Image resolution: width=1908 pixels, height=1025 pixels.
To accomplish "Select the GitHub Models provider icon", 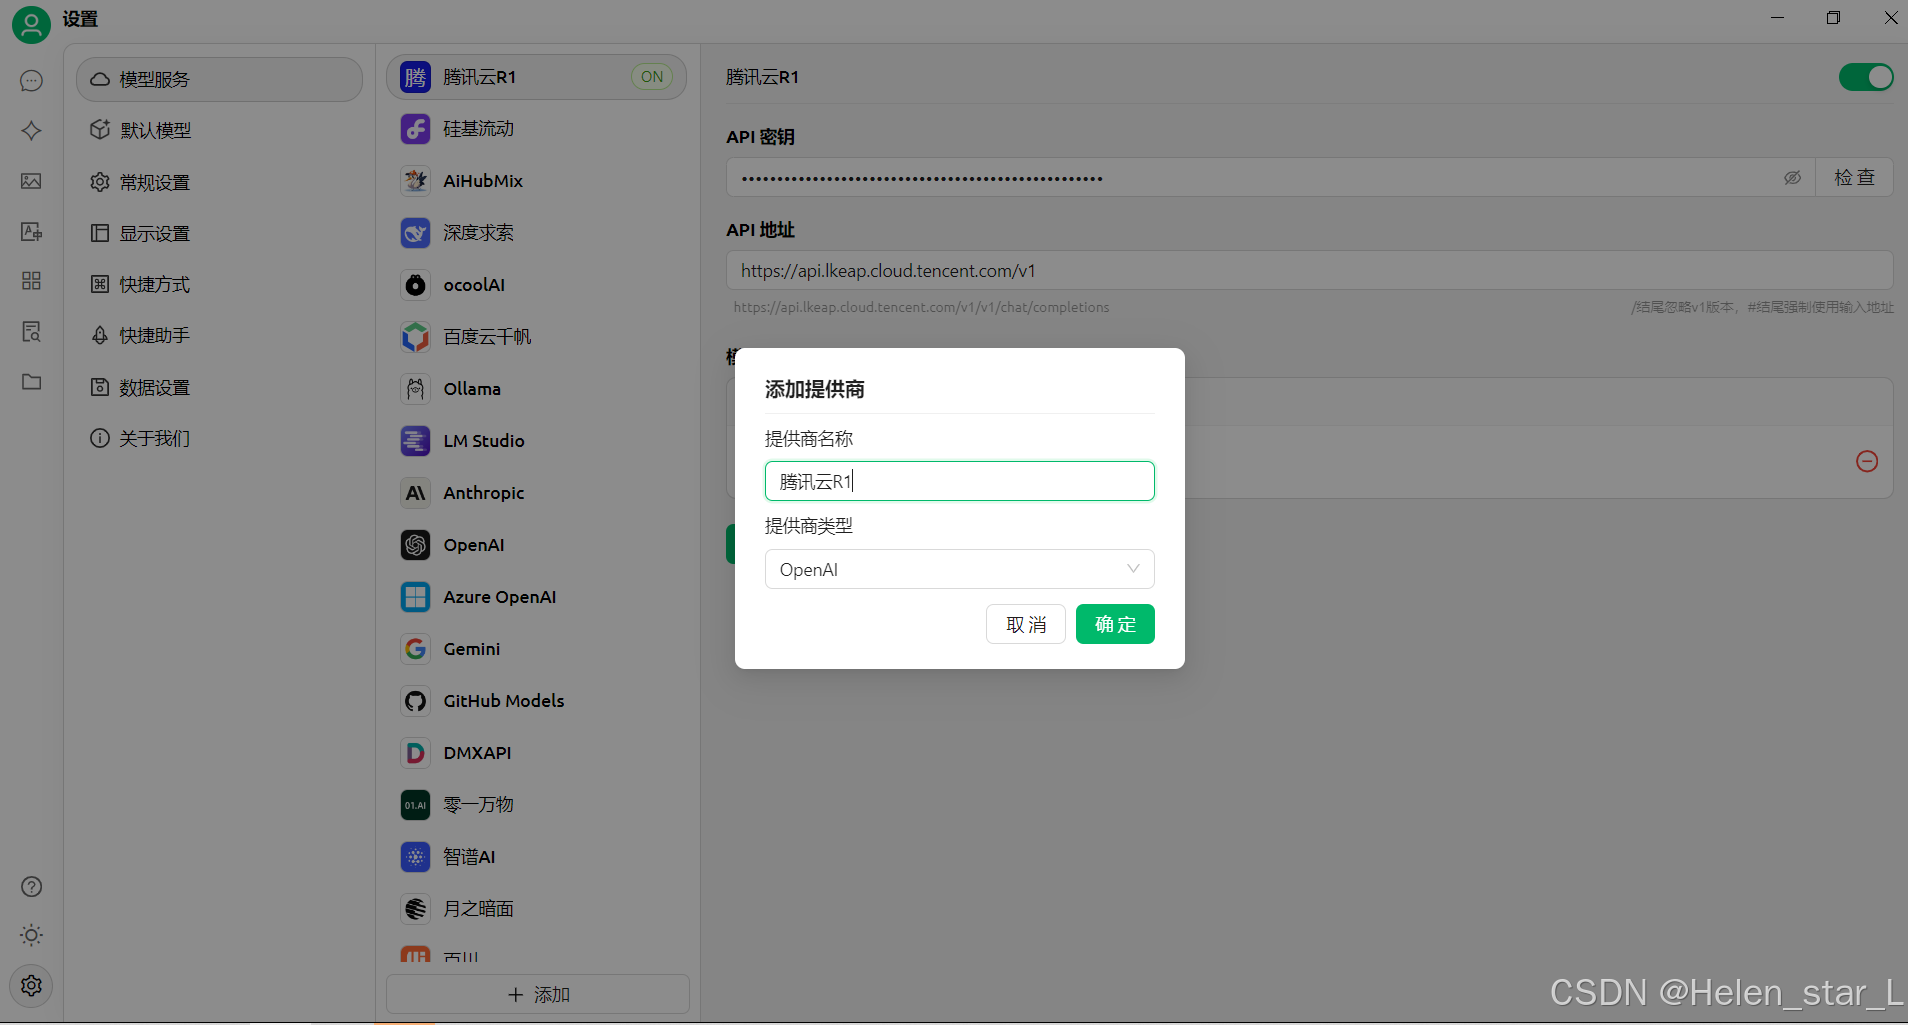I will [x=415, y=701].
